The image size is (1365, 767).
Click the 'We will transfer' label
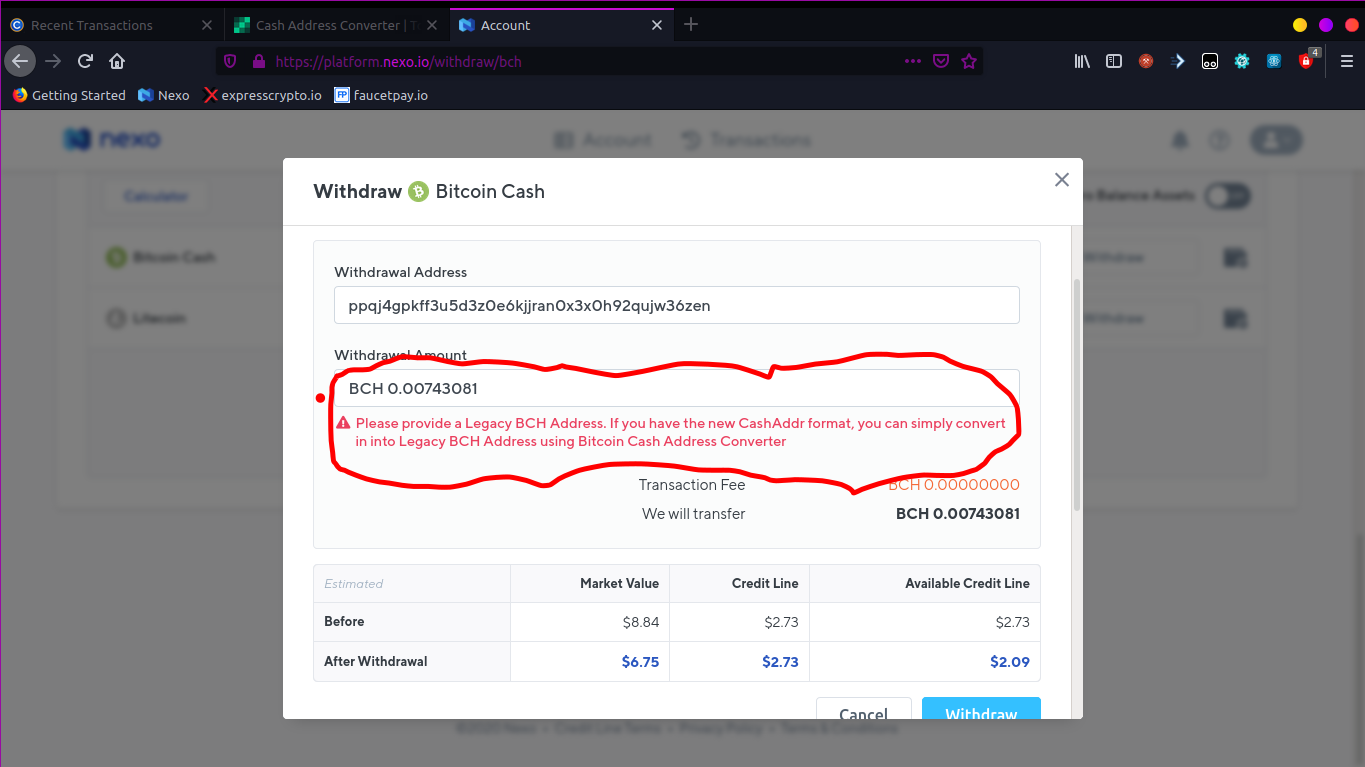click(694, 514)
